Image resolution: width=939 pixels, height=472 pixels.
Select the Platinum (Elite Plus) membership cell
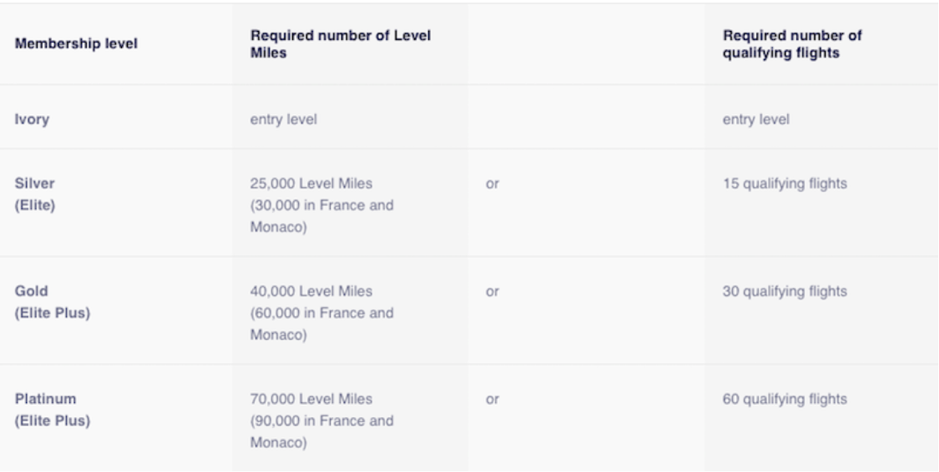click(x=52, y=409)
